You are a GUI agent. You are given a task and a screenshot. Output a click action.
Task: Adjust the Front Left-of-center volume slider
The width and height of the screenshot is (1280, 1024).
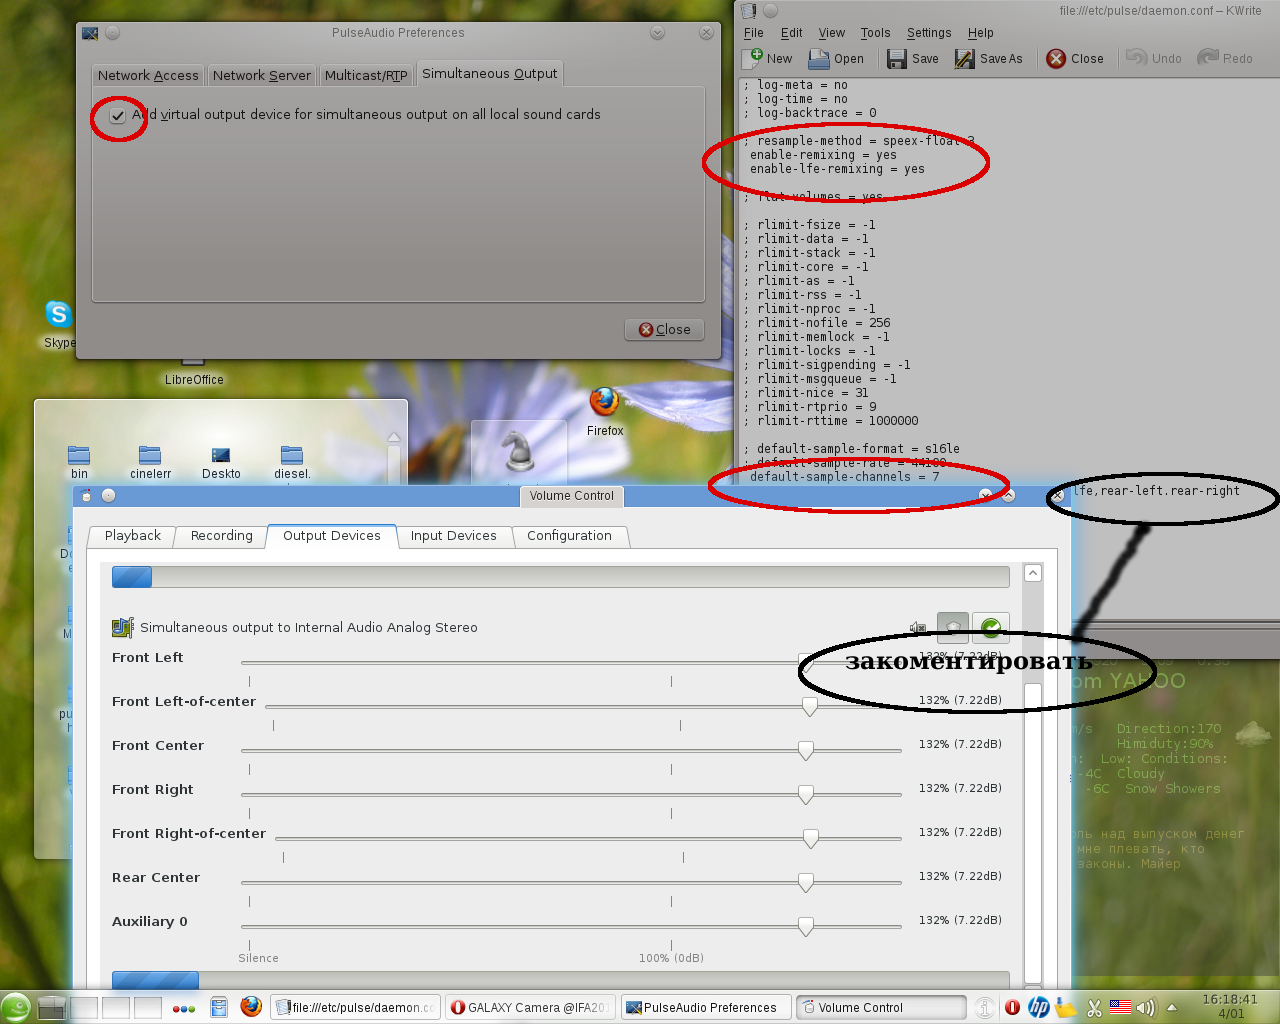(x=810, y=706)
